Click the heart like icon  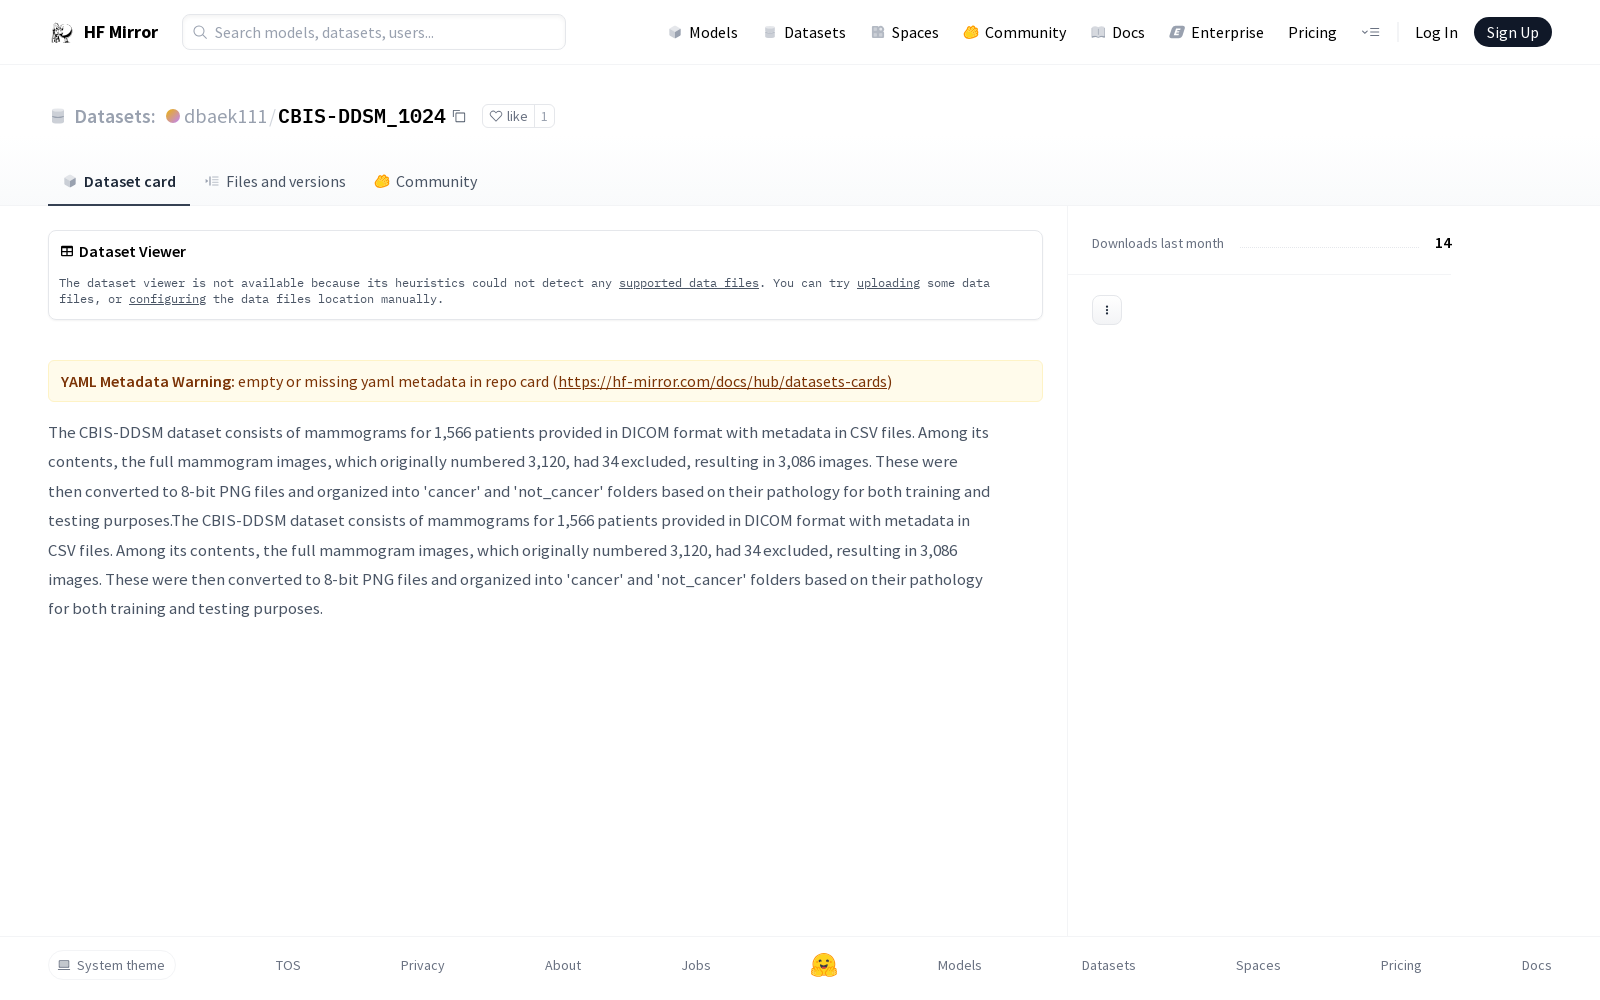pyautogui.click(x=496, y=116)
